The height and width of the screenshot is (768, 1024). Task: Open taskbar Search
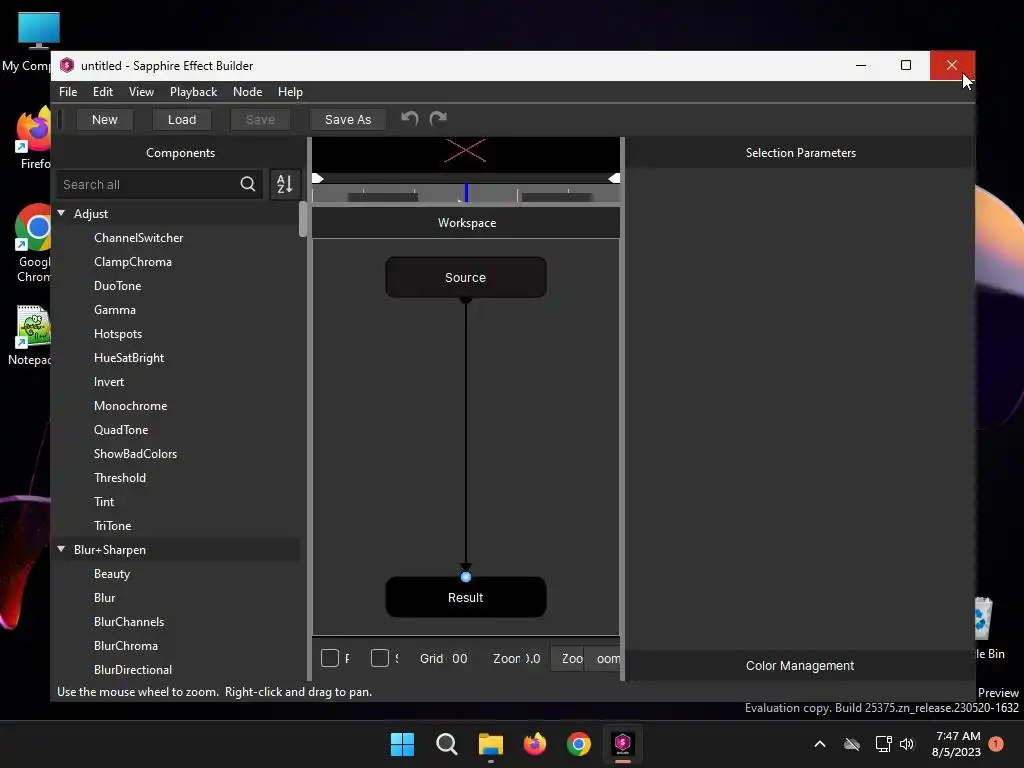(x=447, y=744)
